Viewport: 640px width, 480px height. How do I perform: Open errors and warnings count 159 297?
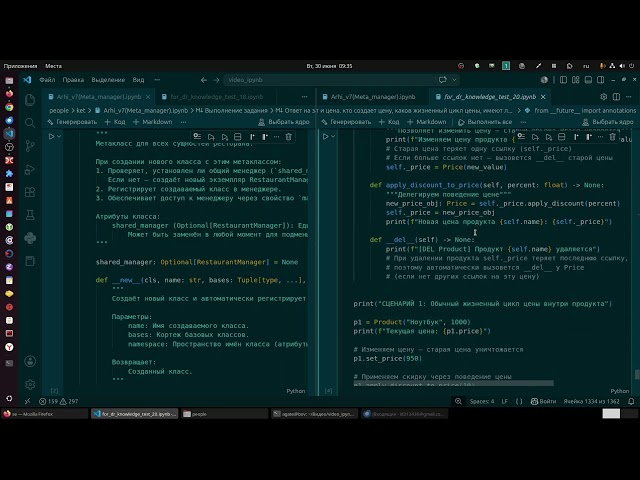click(58, 401)
